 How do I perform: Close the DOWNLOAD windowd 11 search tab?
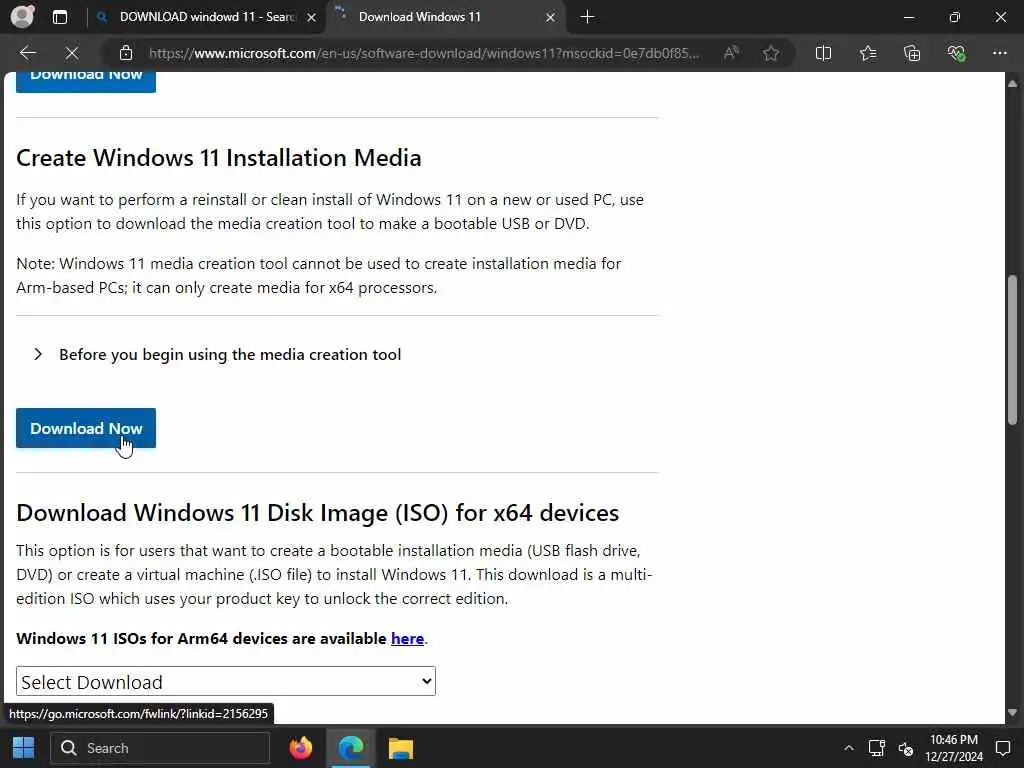[x=312, y=18]
